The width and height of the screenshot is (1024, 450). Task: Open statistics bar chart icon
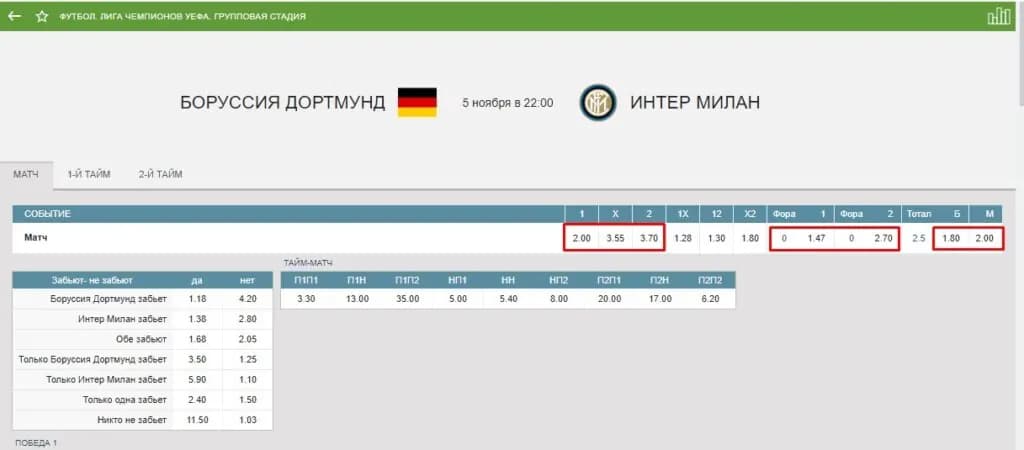coord(999,16)
